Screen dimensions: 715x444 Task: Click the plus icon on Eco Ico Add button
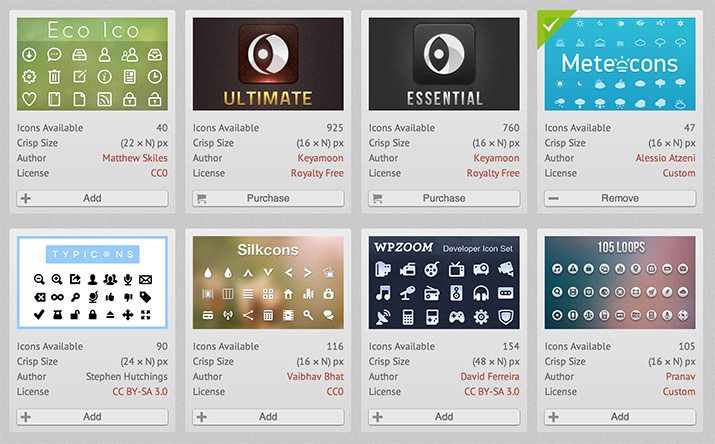(x=26, y=198)
